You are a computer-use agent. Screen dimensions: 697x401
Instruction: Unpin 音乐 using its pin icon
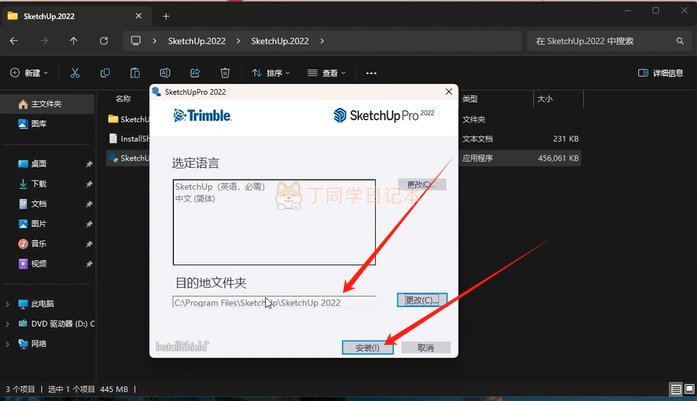pos(89,244)
